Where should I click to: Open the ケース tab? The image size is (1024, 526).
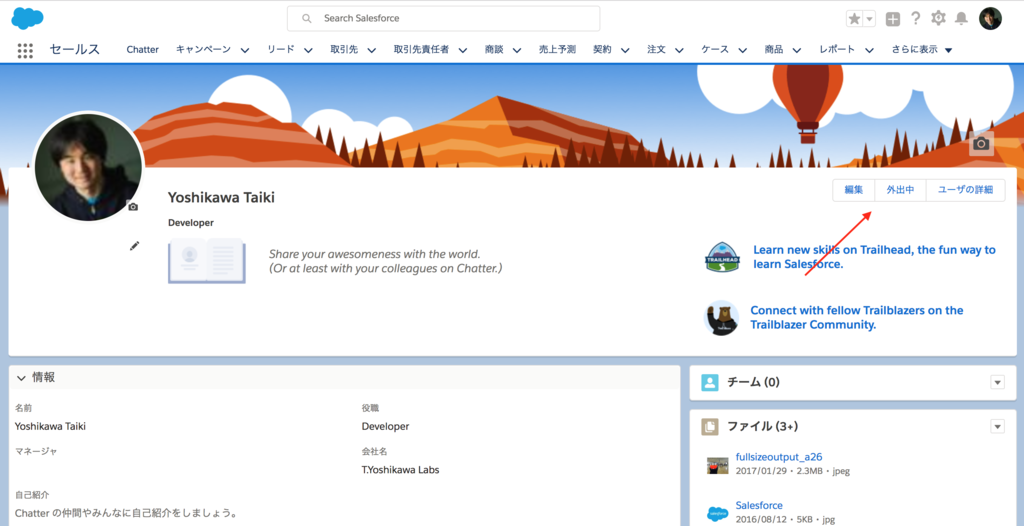click(715, 50)
